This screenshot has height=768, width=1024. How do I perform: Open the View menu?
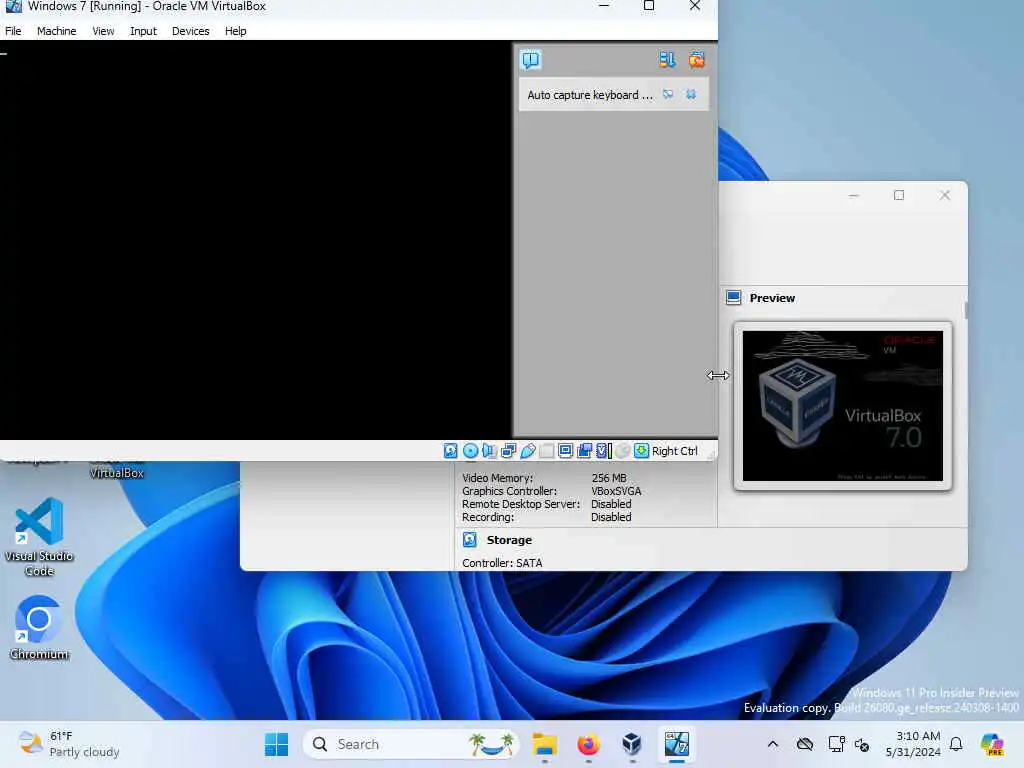[103, 31]
